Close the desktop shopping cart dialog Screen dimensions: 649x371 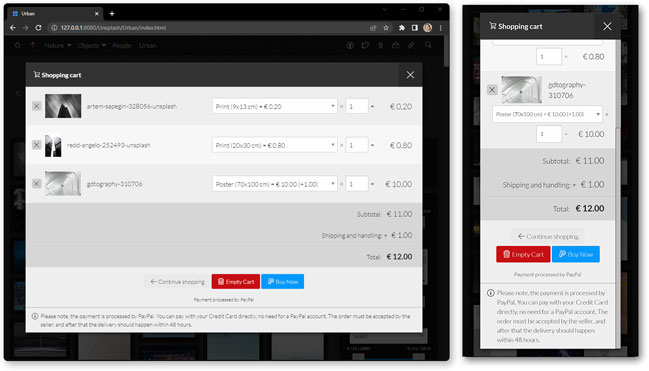(x=410, y=75)
